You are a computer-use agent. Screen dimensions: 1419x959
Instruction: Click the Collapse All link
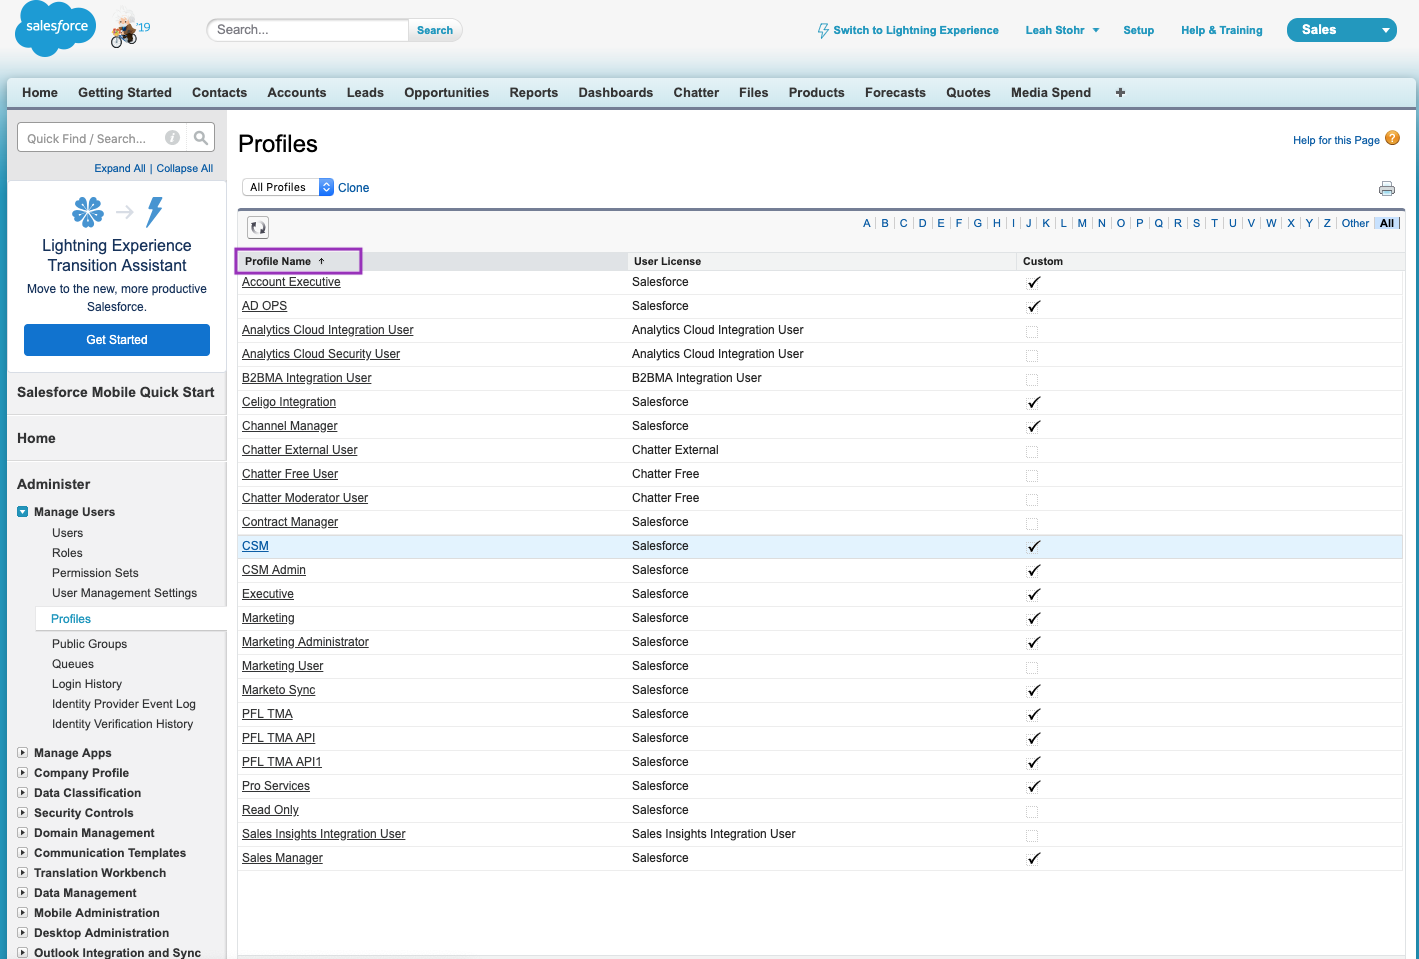pos(184,168)
